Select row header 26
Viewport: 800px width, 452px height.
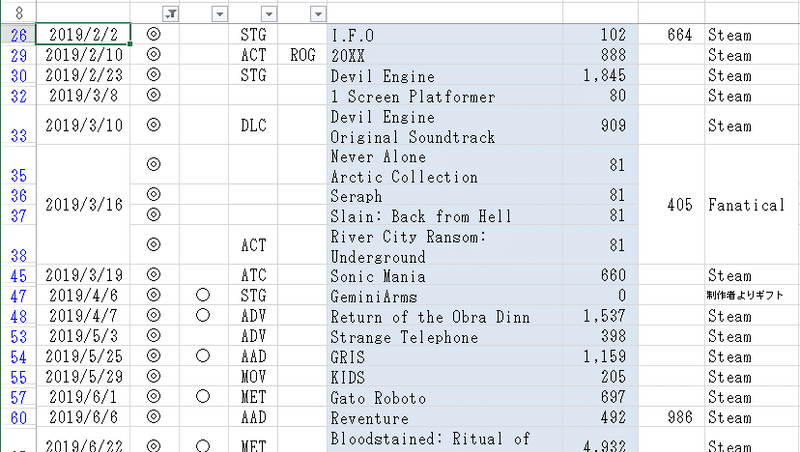(x=18, y=35)
